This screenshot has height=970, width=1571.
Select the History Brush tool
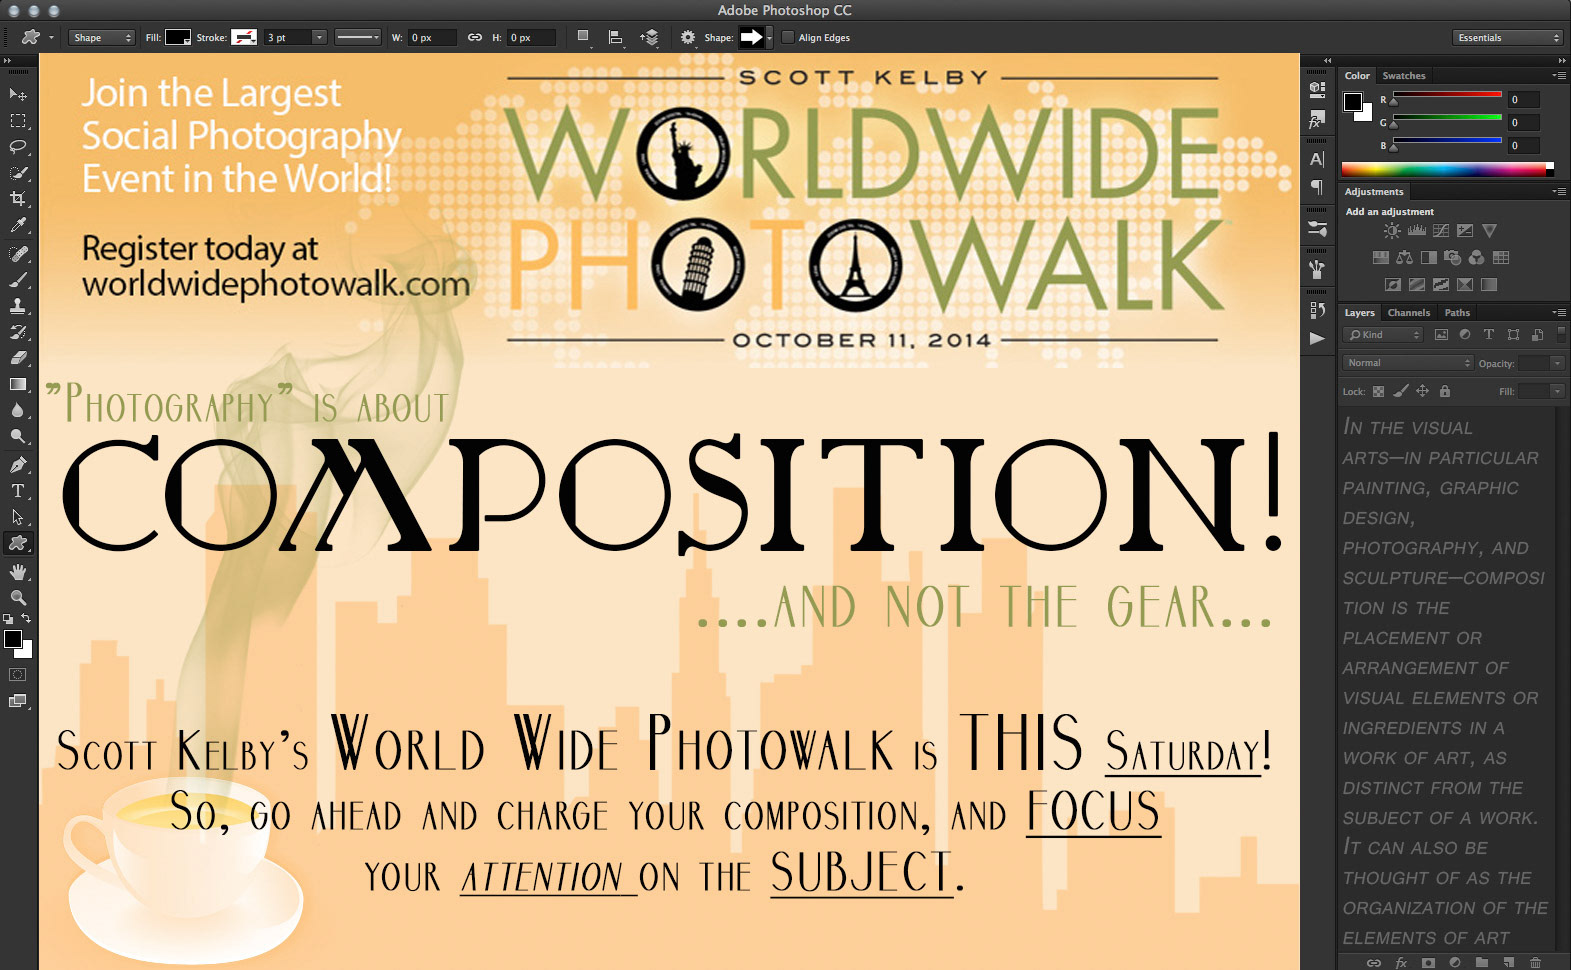coord(18,332)
